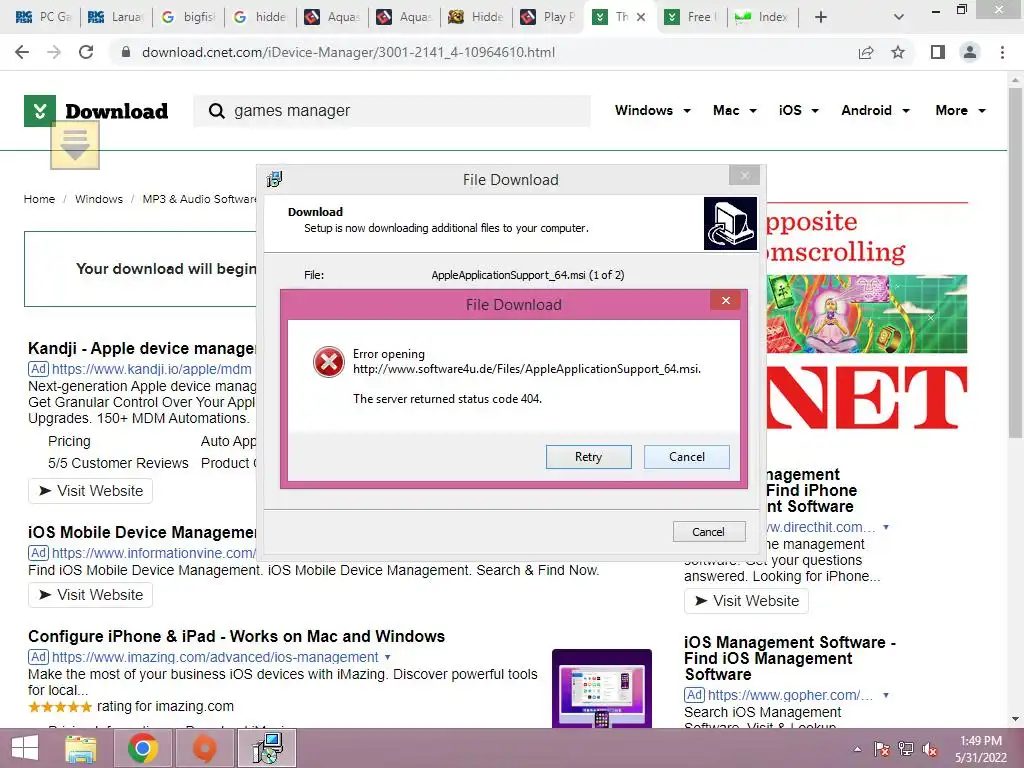Click Configure iPhone & iPad ad heading
Screen dimensions: 1024x768
(x=236, y=636)
